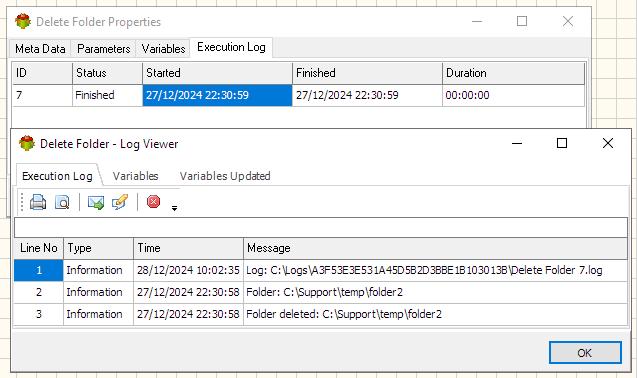Select Execution Log tab in Log Viewer
The width and height of the screenshot is (637, 378).
[57, 176]
